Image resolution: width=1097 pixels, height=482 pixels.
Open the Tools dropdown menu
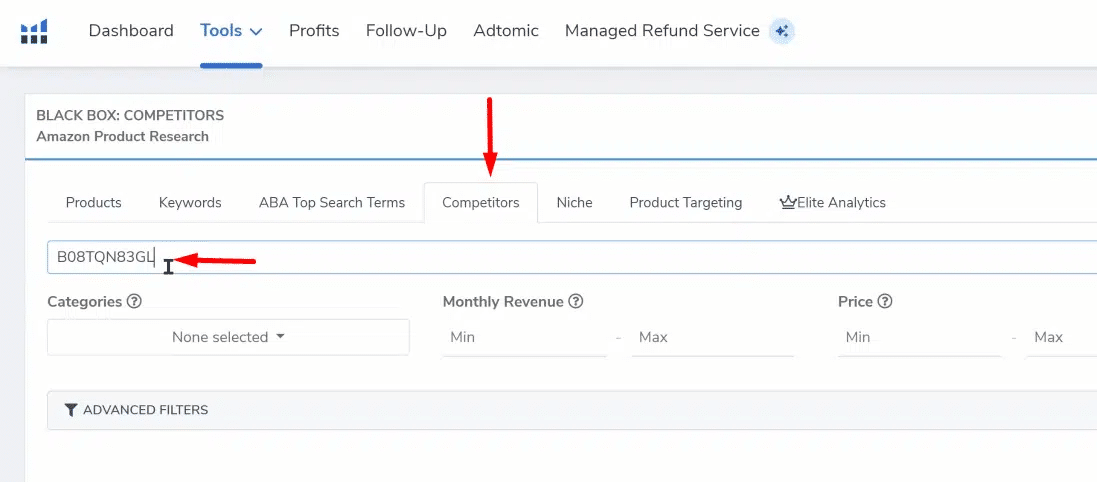pyautogui.click(x=231, y=31)
